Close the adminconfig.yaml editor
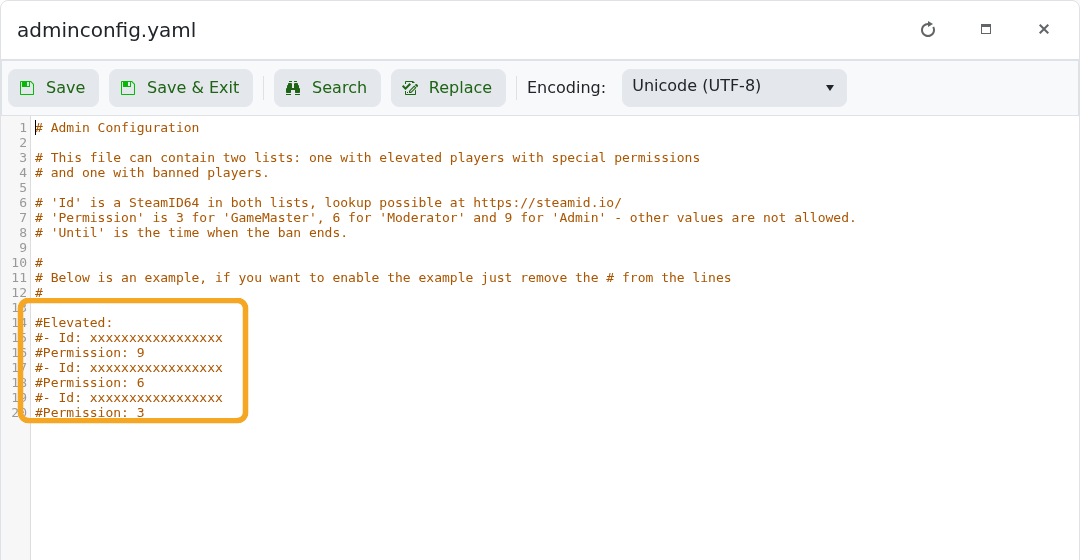The width and height of the screenshot is (1080, 560). click(1043, 29)
